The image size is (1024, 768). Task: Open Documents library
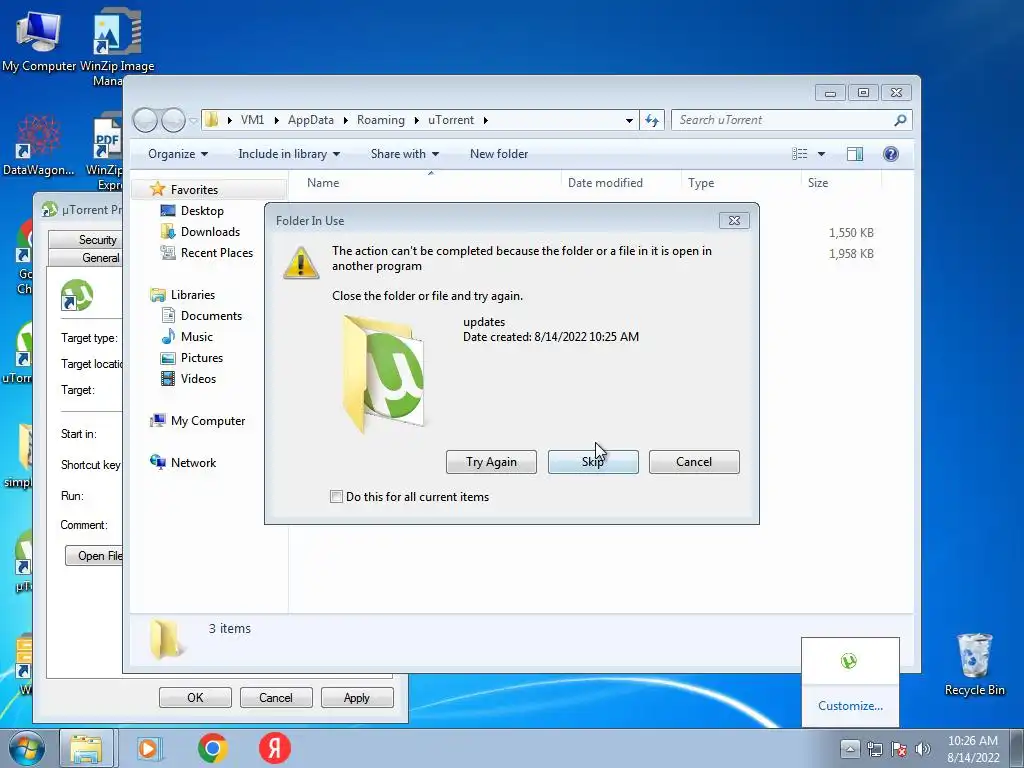[x=211, y=316]
